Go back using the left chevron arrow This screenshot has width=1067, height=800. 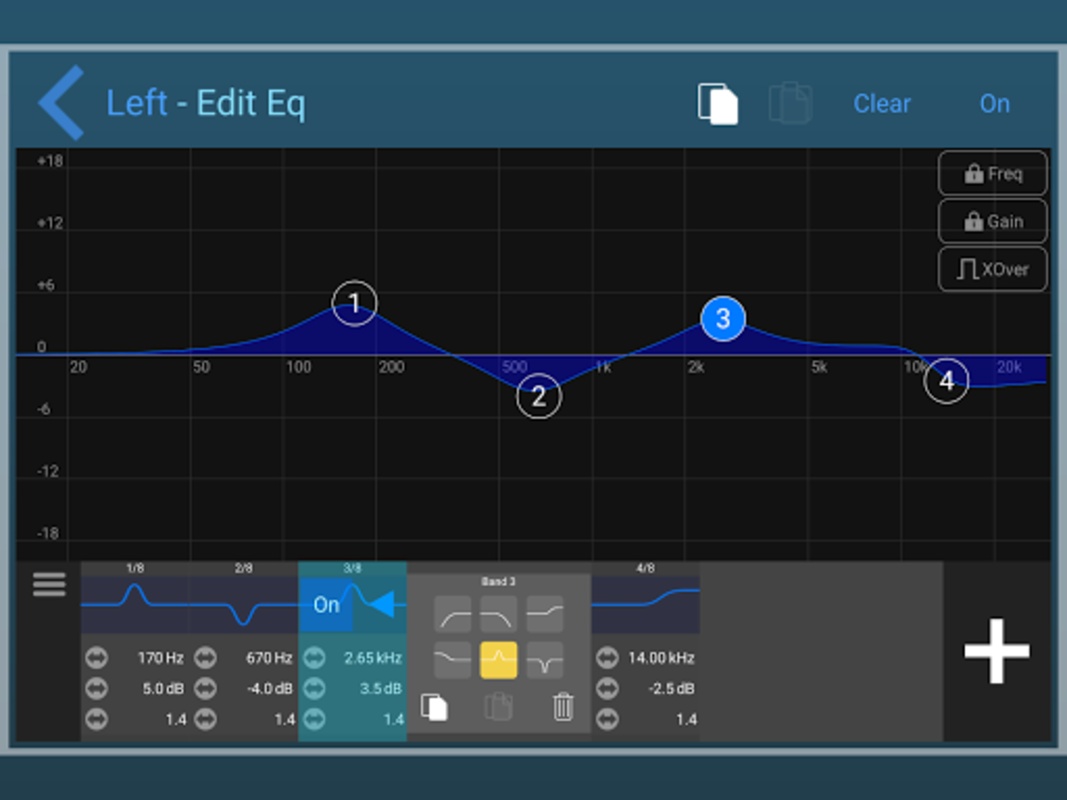tap(61, 103)
